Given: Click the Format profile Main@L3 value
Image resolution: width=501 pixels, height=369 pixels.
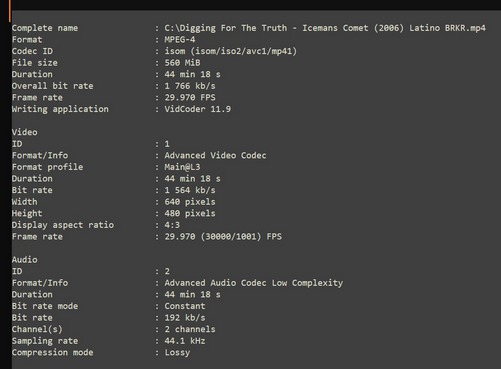Looking at the screenshot, I should [x=182, y=167].
